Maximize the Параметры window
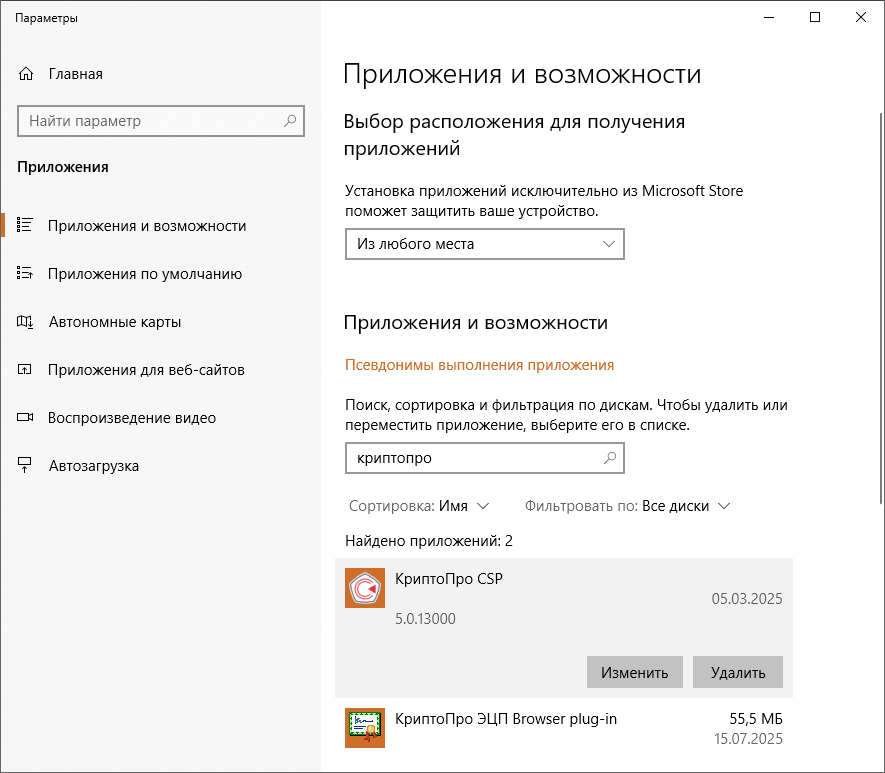This screenshot has width=885, height=773. tap(815, 17)
